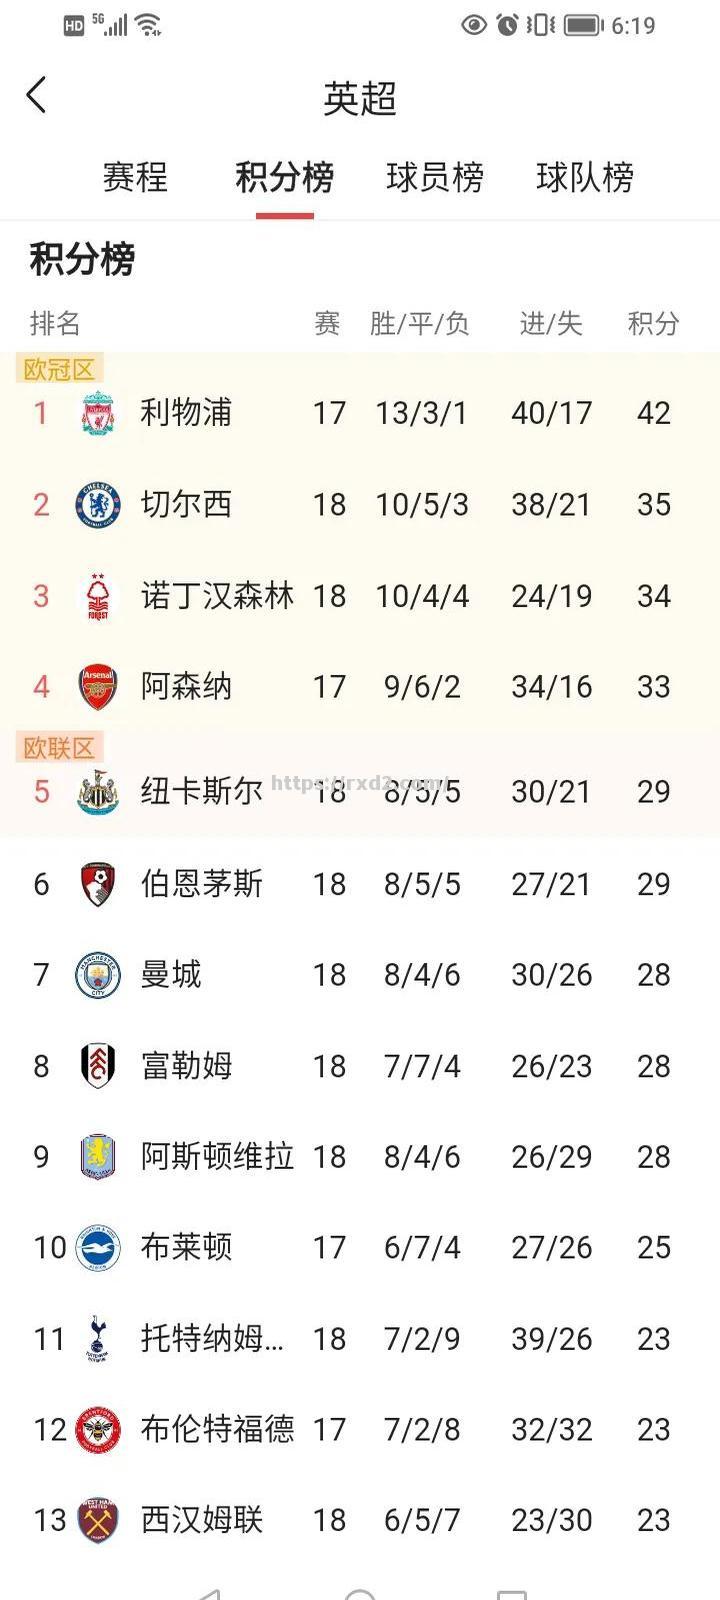Image resolution: width=720 pixels, height=1600 pixels.
Task: Click the Chelsea club crest
Action: point(98,505)
